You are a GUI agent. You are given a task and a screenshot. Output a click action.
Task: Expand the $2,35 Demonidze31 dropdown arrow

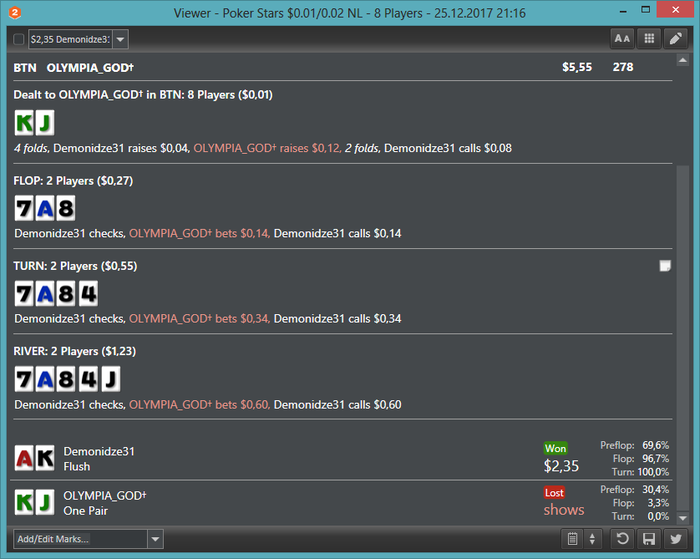[120, 39]
